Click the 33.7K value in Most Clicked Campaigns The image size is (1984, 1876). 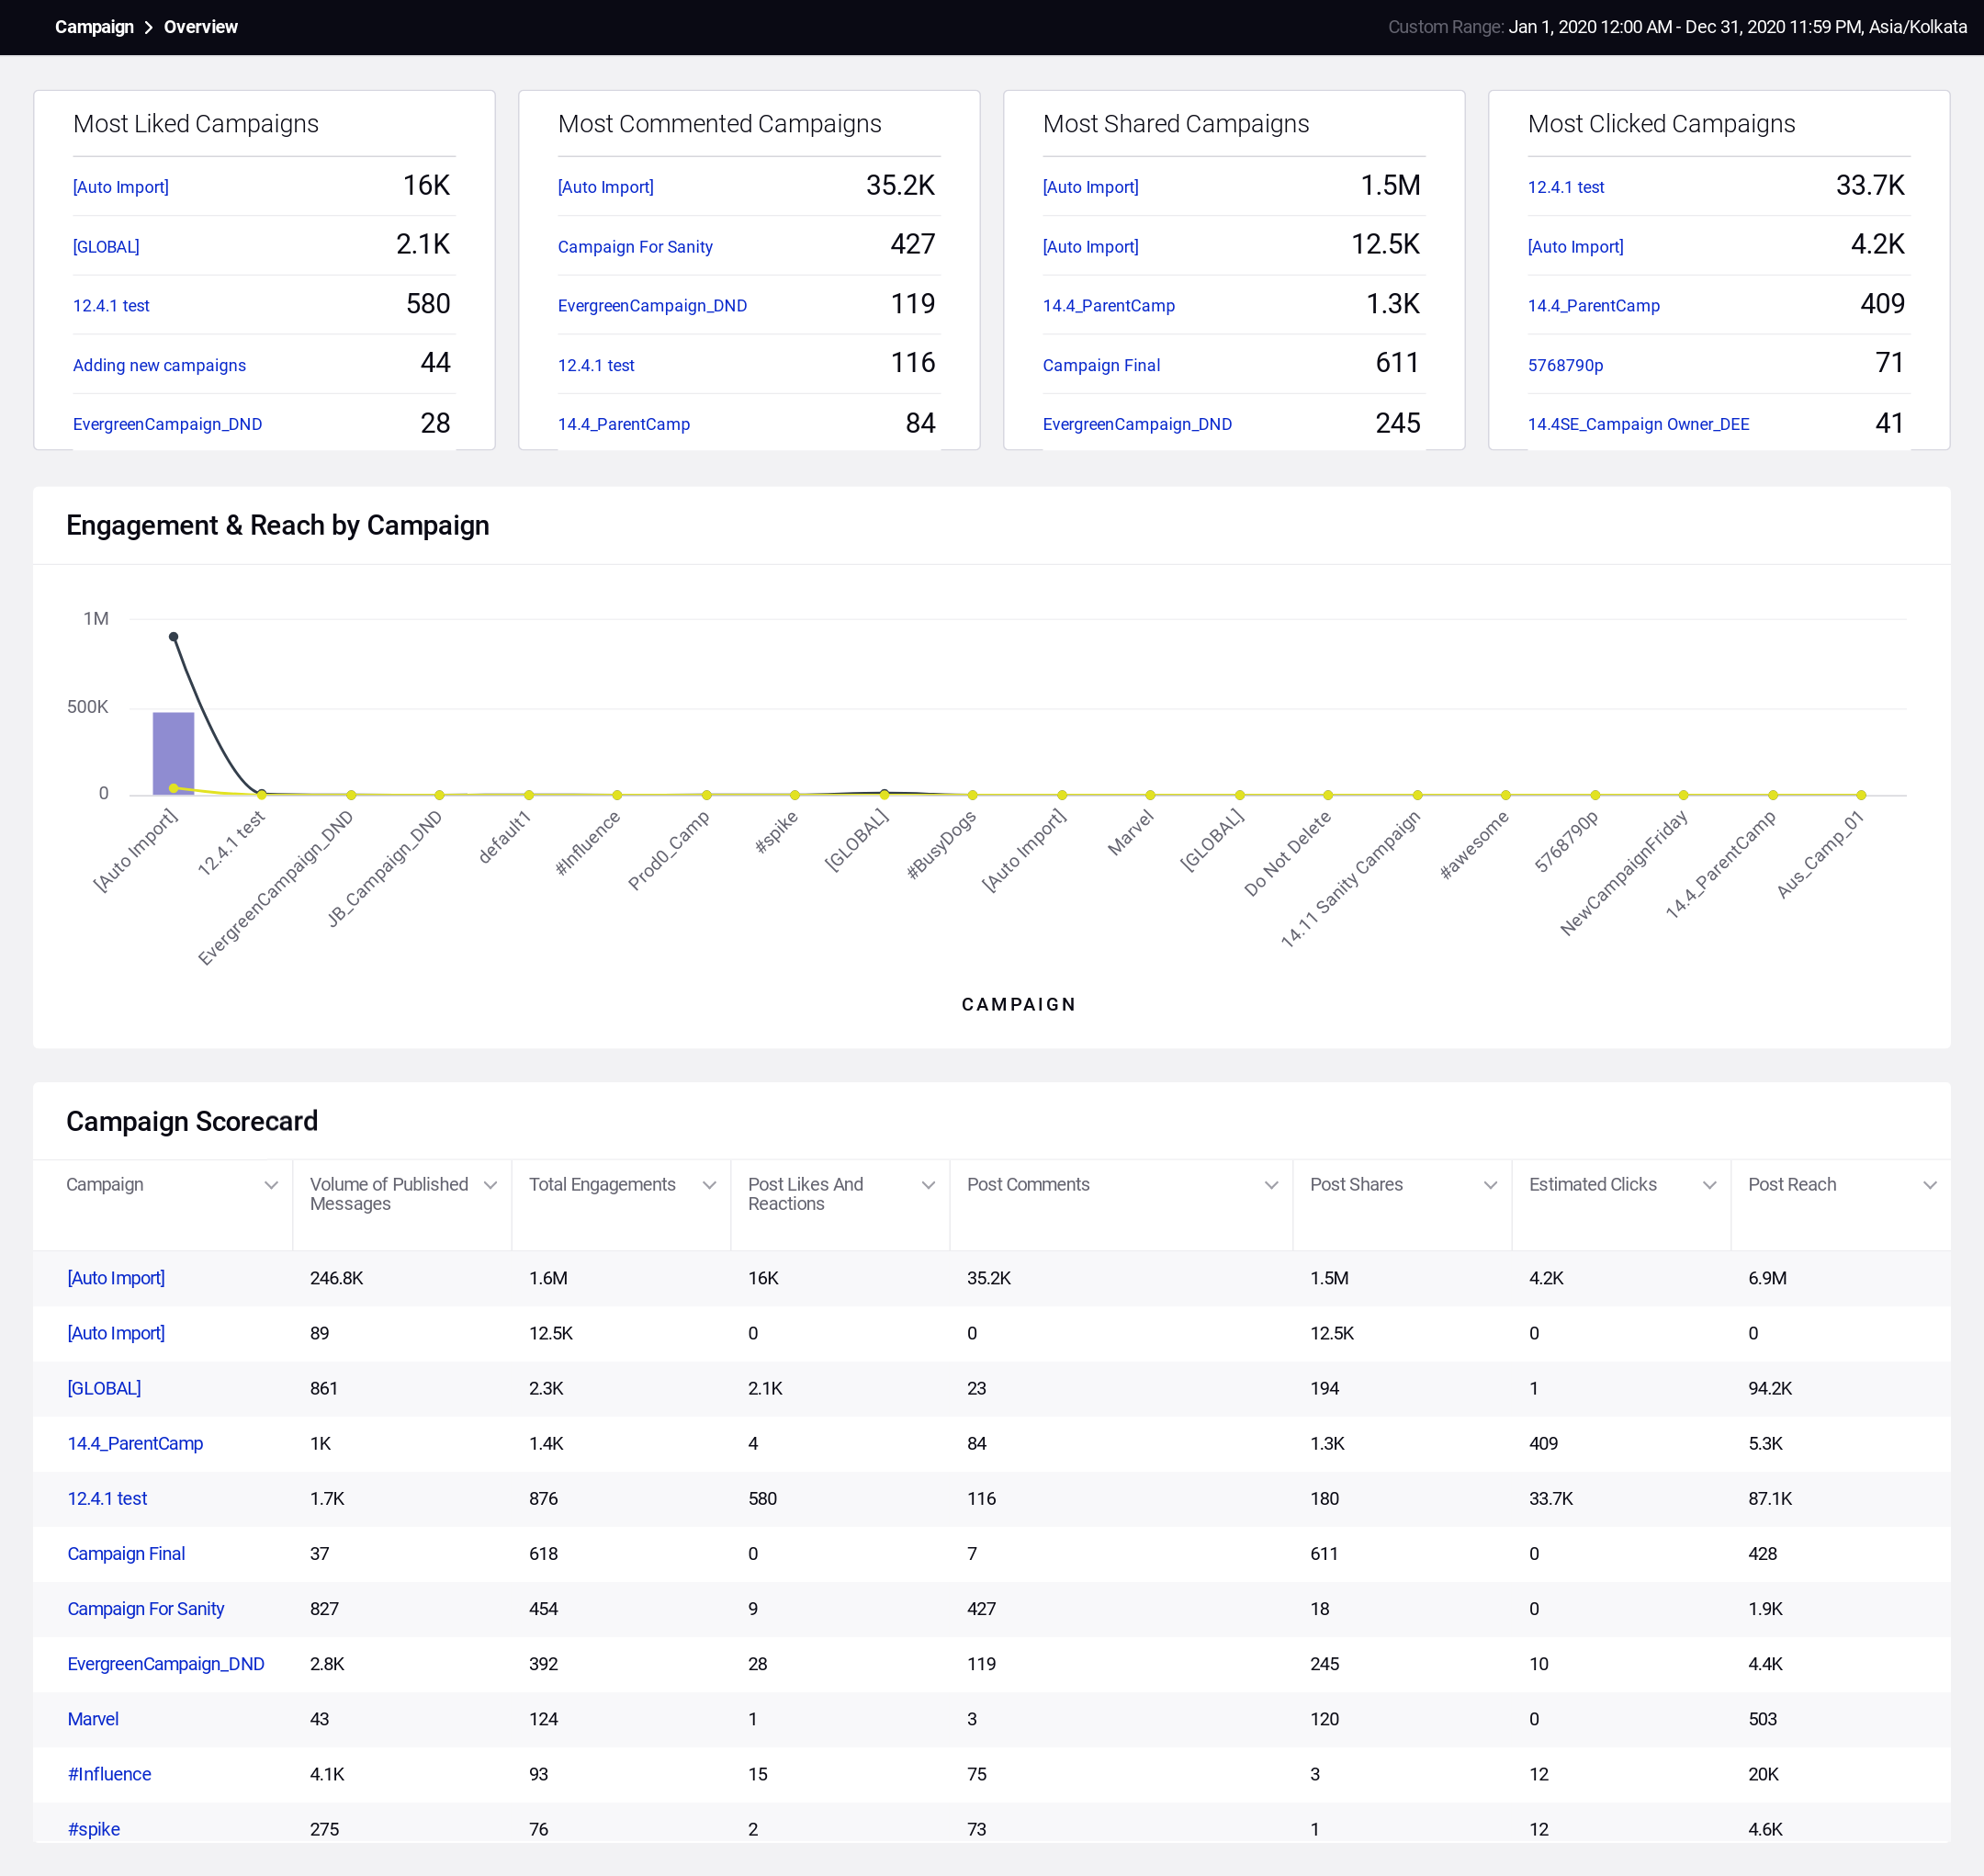1871,185
